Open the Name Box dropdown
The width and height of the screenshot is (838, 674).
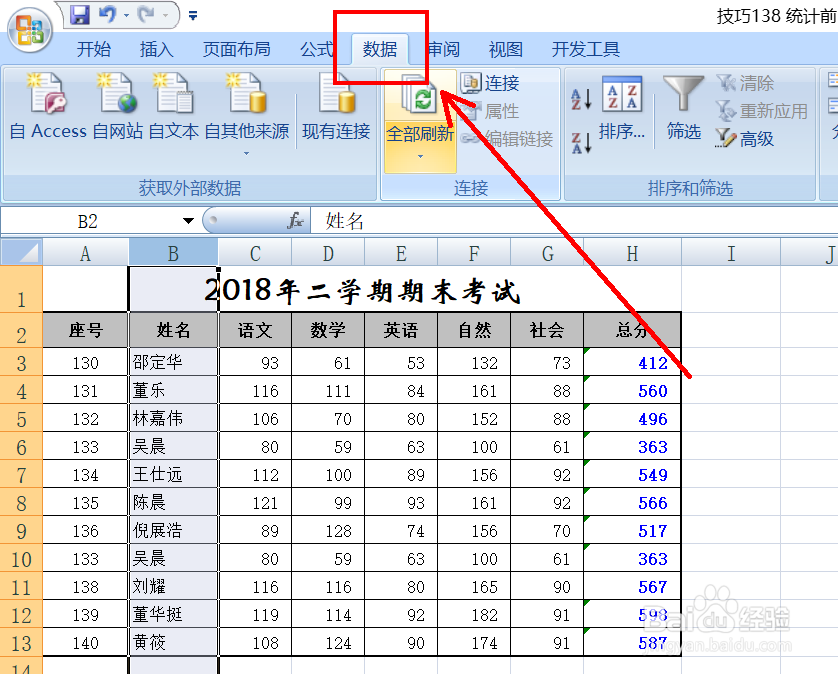tap(189, 219)
